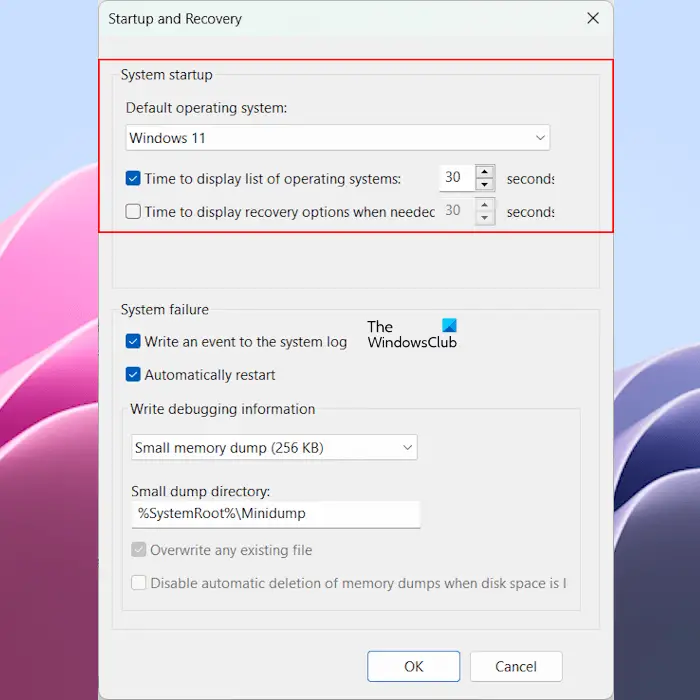
Task: Click the Small dump directory label
Action: click(200, 491)
